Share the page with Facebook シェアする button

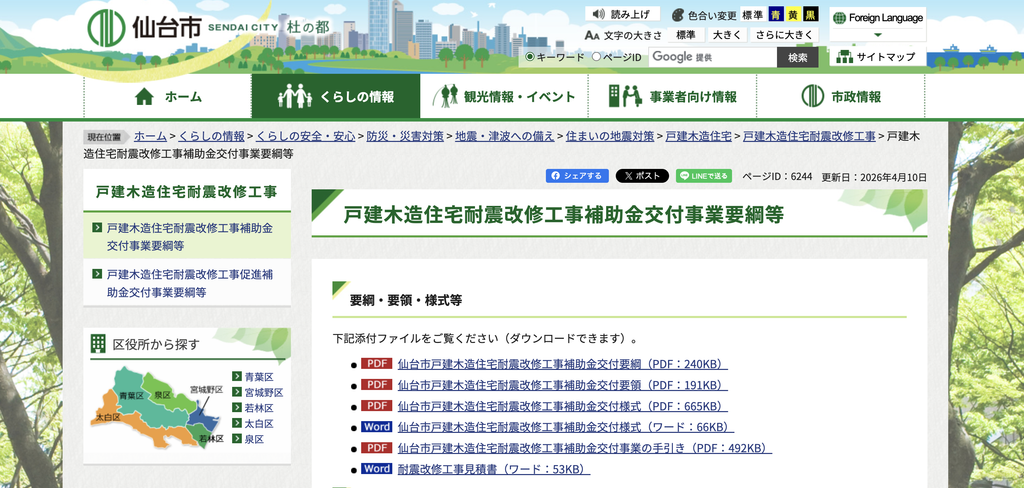pos(577,176)
